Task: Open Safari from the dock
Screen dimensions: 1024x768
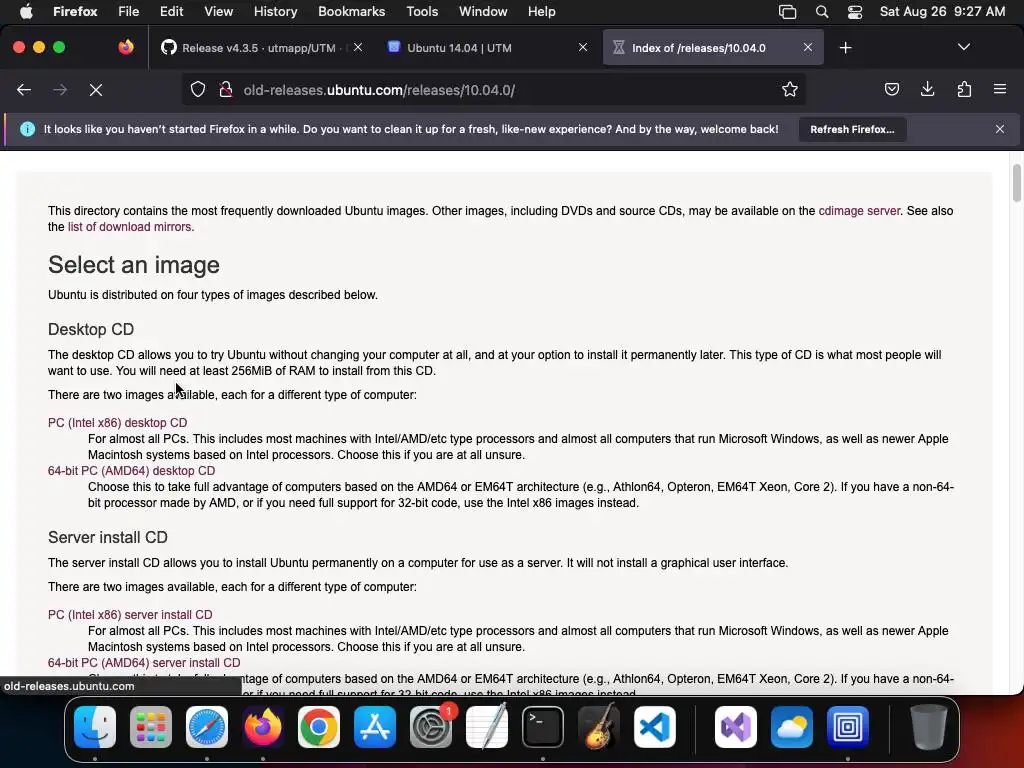Action: point(207,726)
